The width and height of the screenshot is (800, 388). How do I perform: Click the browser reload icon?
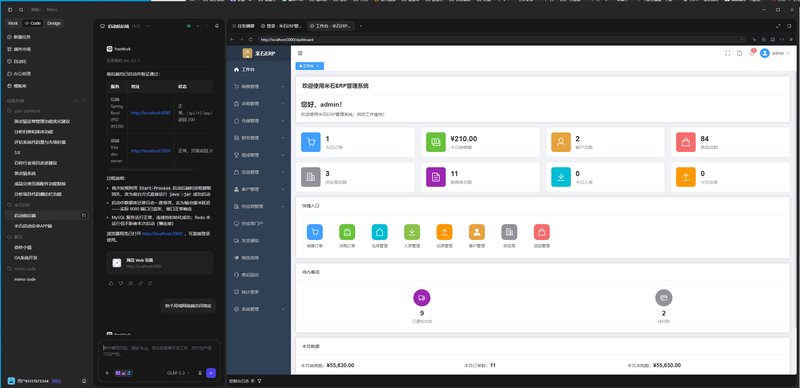pyautogui.click(x=250, y=39)
